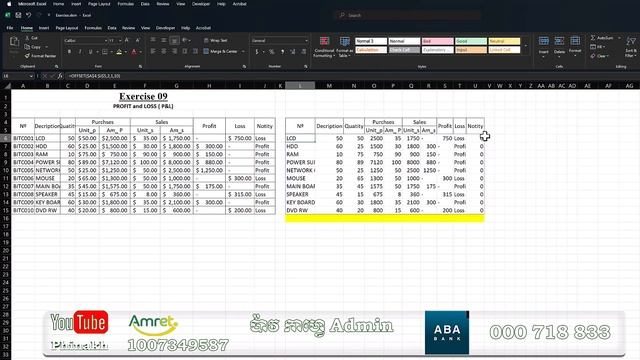The image size is (640, 360).
Task: Increase the font size
Action: 127,40
